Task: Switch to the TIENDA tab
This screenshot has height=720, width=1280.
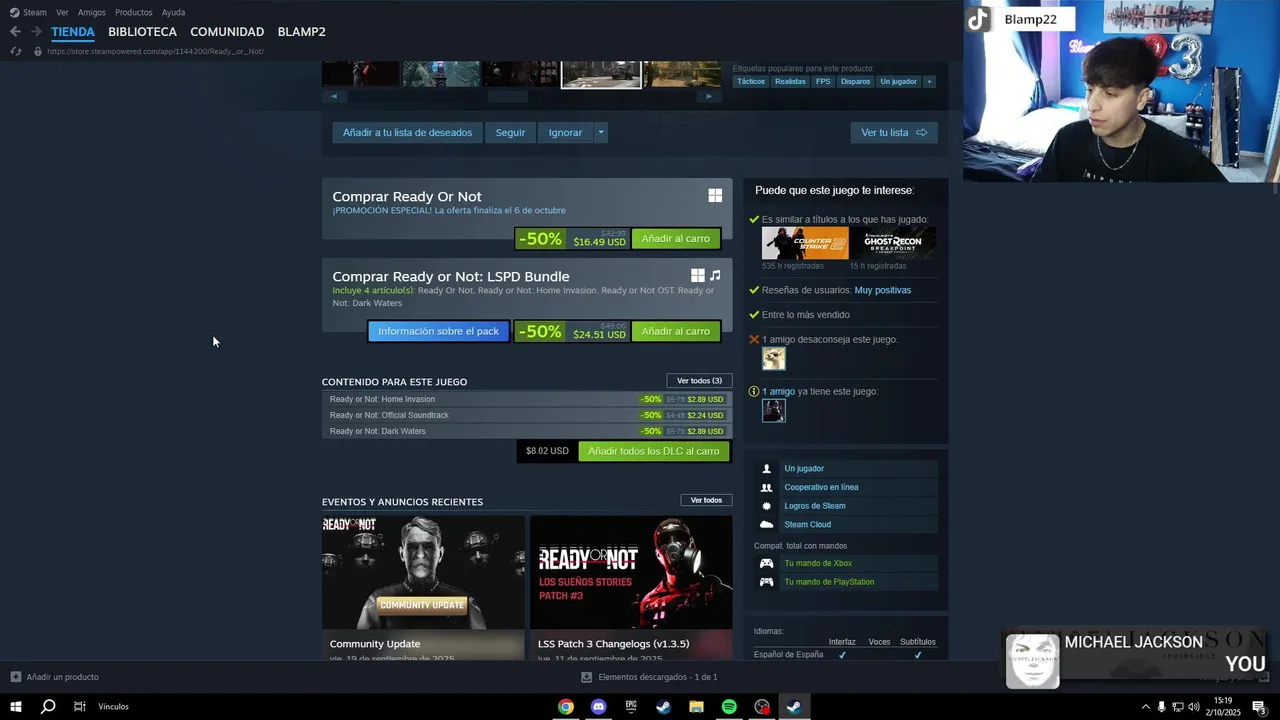Action: pyautogui.click(x=73, y=32)
